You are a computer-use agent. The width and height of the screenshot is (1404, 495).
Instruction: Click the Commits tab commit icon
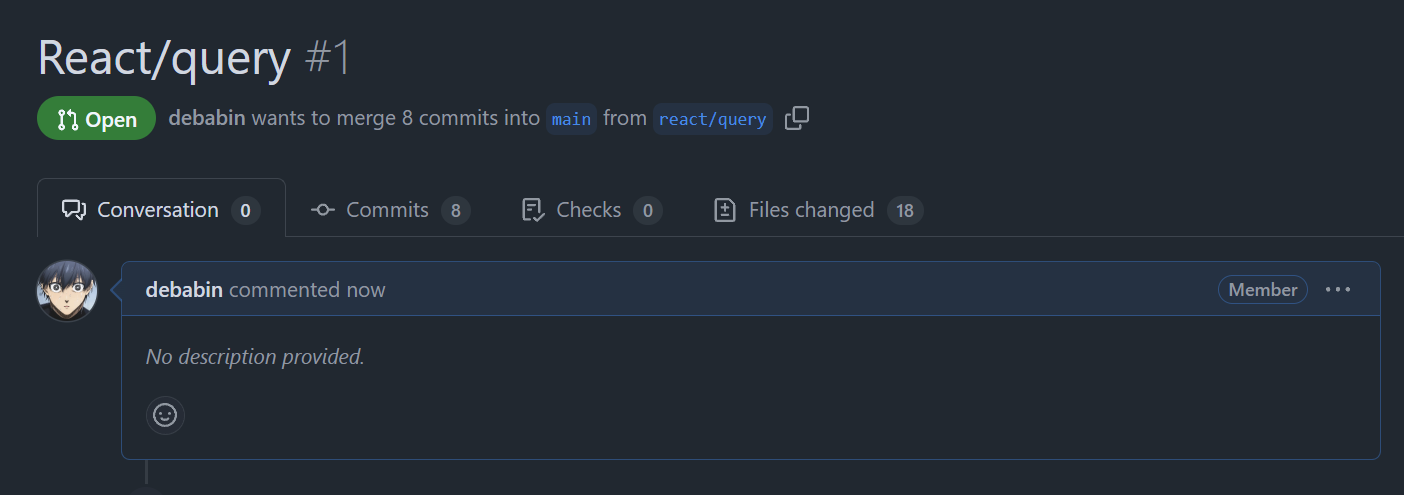coord(322,210)
